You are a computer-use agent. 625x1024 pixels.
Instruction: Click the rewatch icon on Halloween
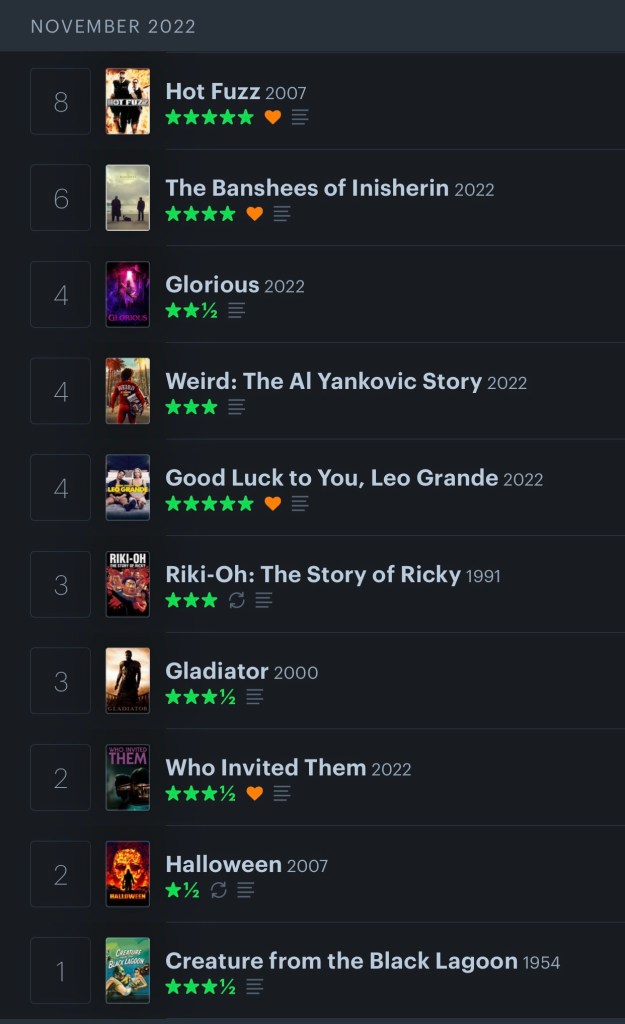coord(219,890)
